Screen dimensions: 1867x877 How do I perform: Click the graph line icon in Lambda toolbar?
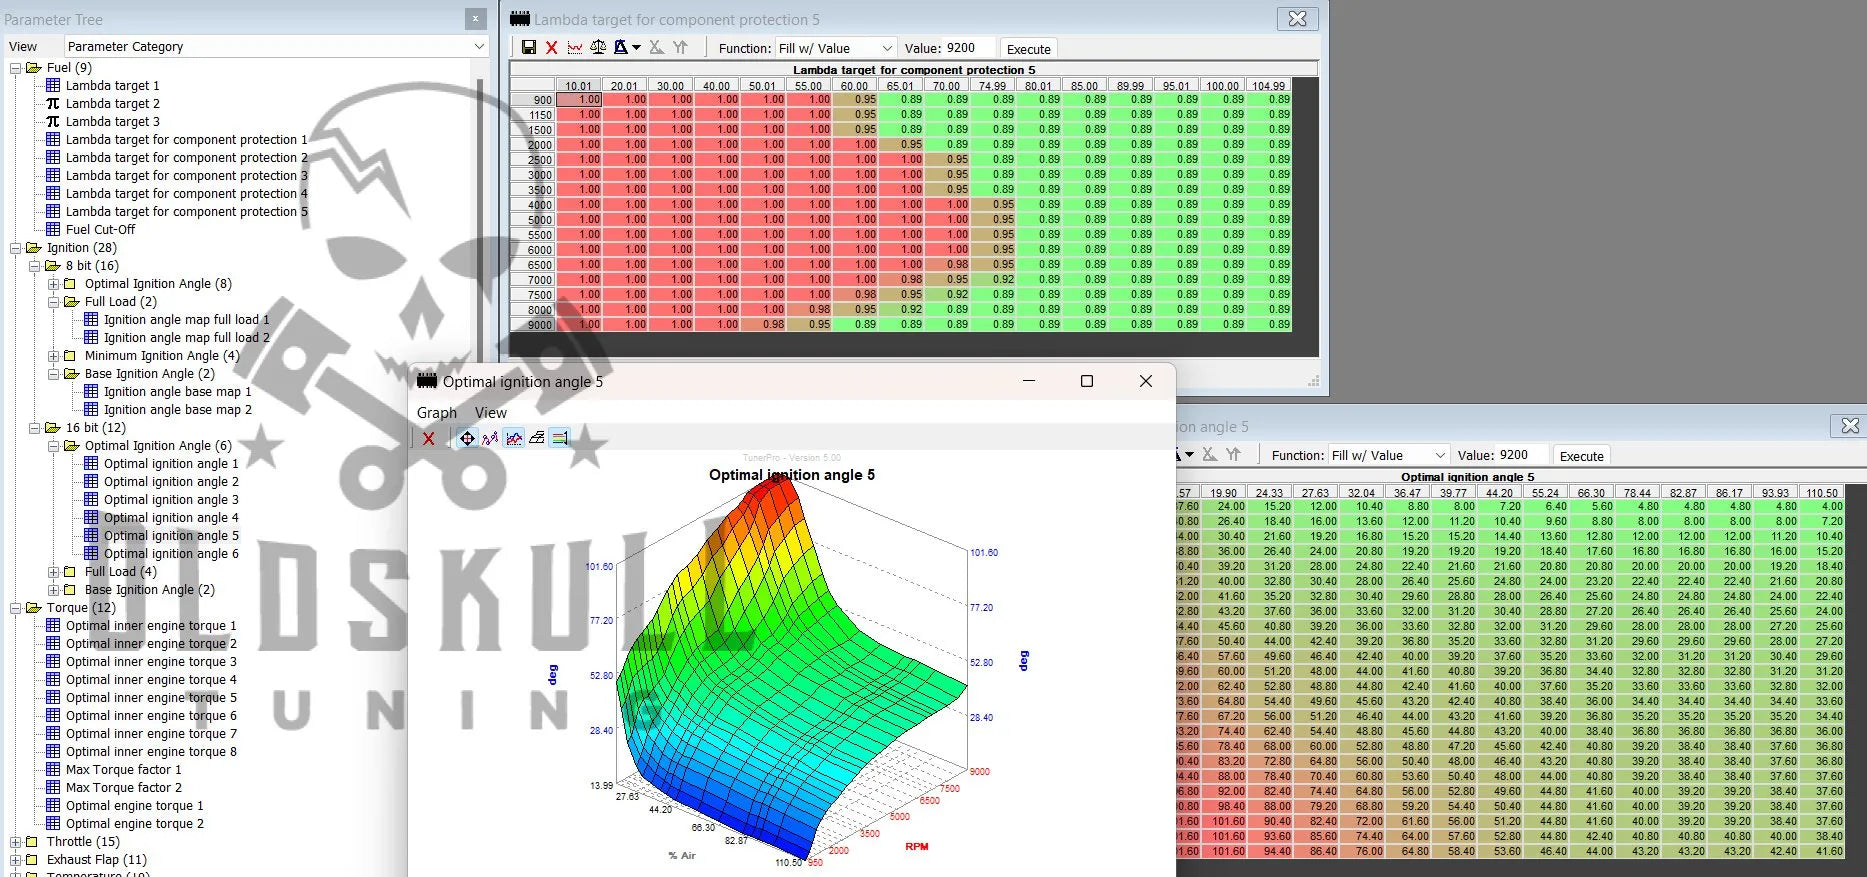[x=575, y=48]
